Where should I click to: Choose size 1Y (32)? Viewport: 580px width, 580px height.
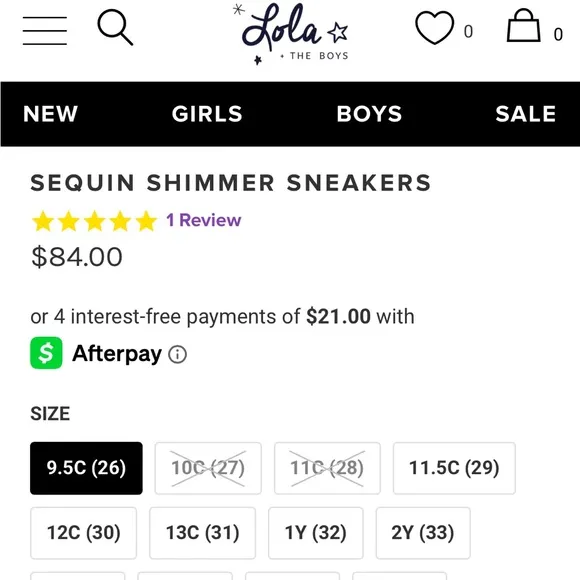(316, 533)
